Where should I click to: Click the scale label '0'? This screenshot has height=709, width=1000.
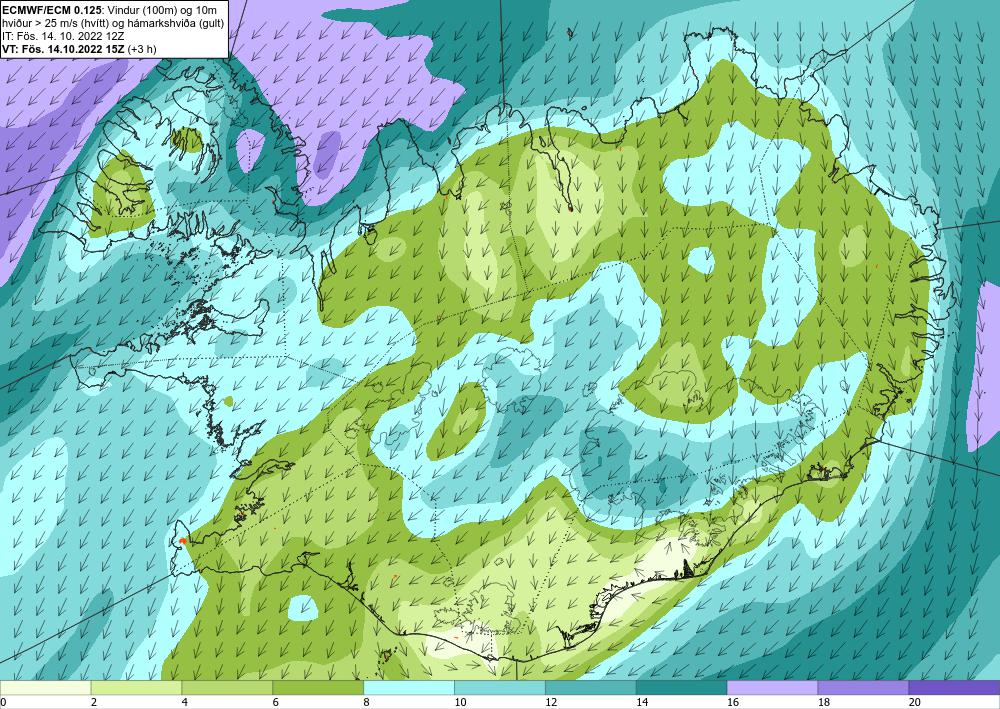click(x=3, y=703)
